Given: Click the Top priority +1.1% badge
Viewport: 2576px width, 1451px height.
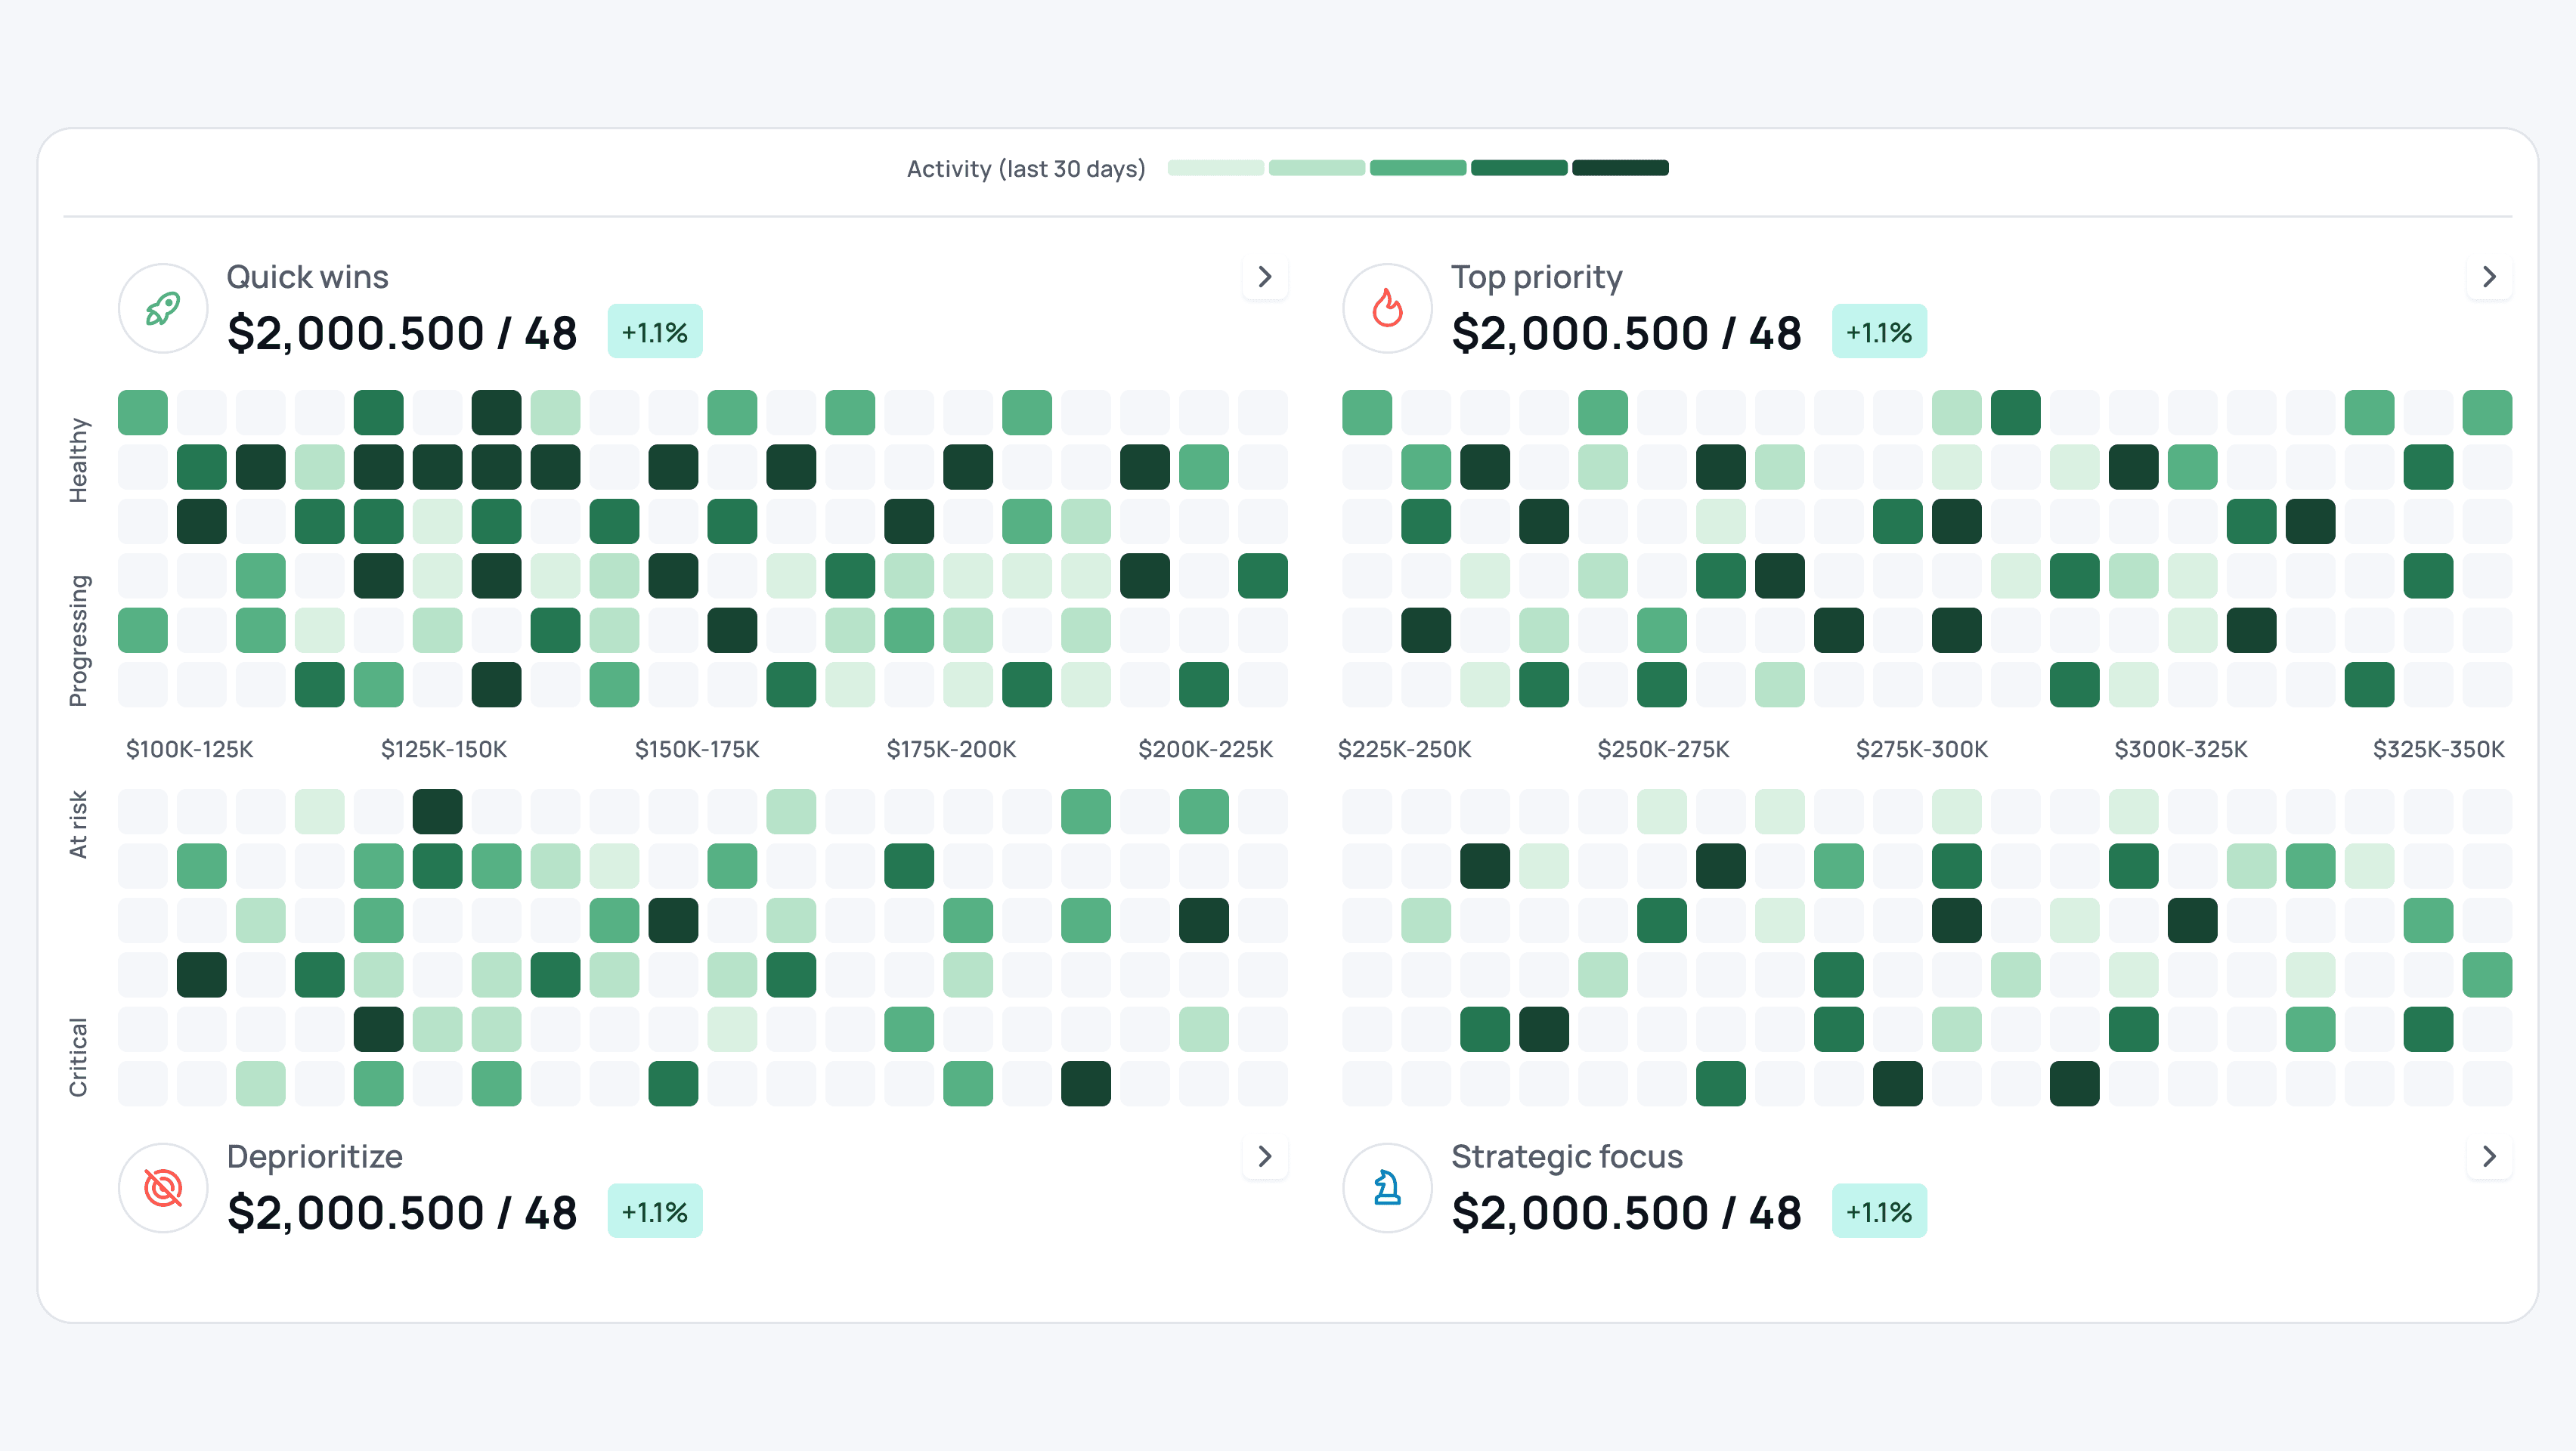Looking at the screenshot, I should click(1879, 332).
